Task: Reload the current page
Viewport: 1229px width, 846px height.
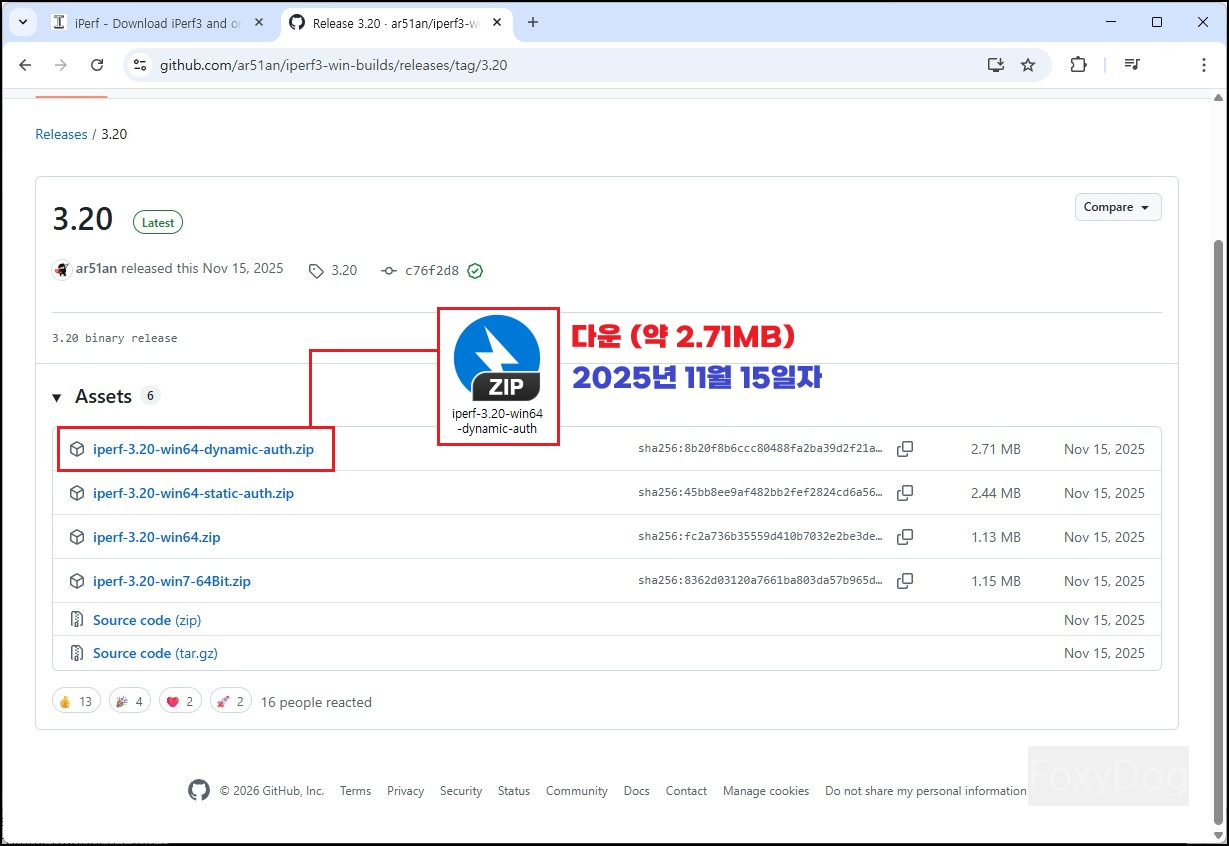Action: pos(97,65)
